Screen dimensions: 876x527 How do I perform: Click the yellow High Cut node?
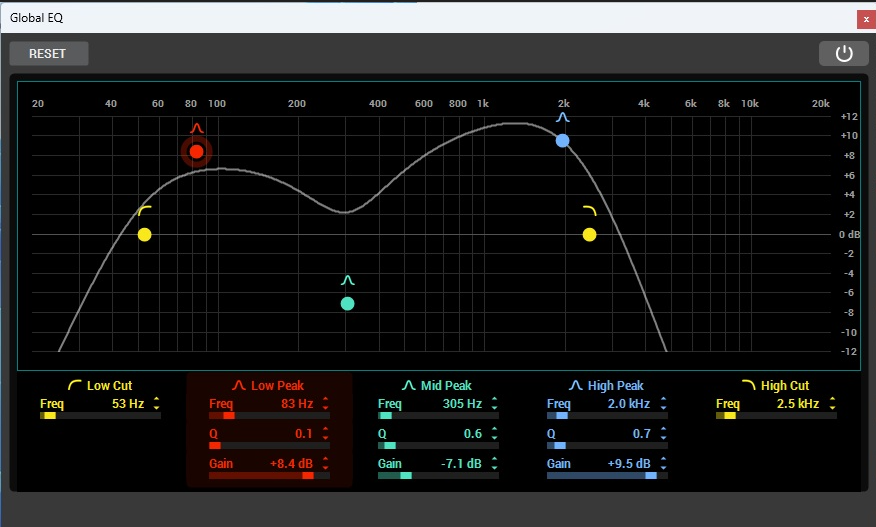click(589, 235)
